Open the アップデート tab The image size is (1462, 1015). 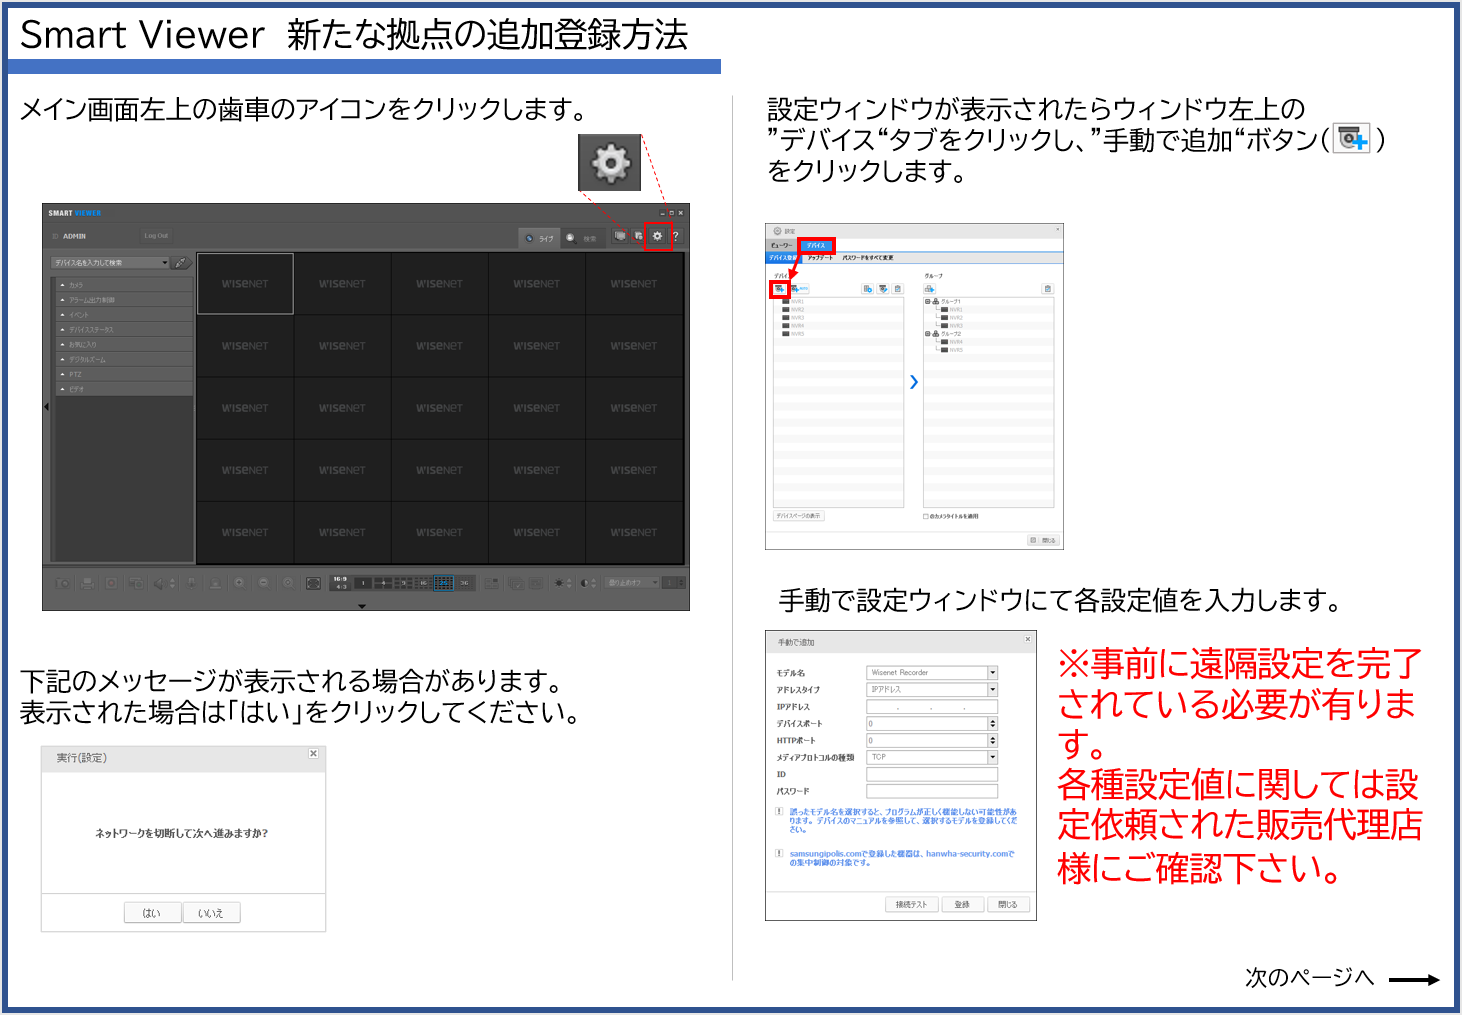point(819,258)
